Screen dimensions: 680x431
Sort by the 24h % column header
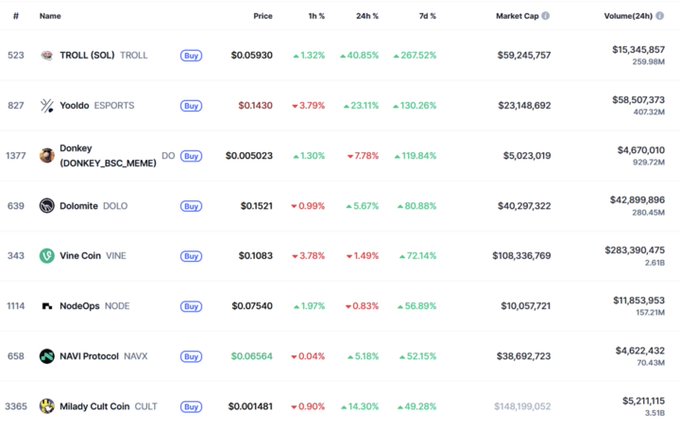click(x=367, y=16)
